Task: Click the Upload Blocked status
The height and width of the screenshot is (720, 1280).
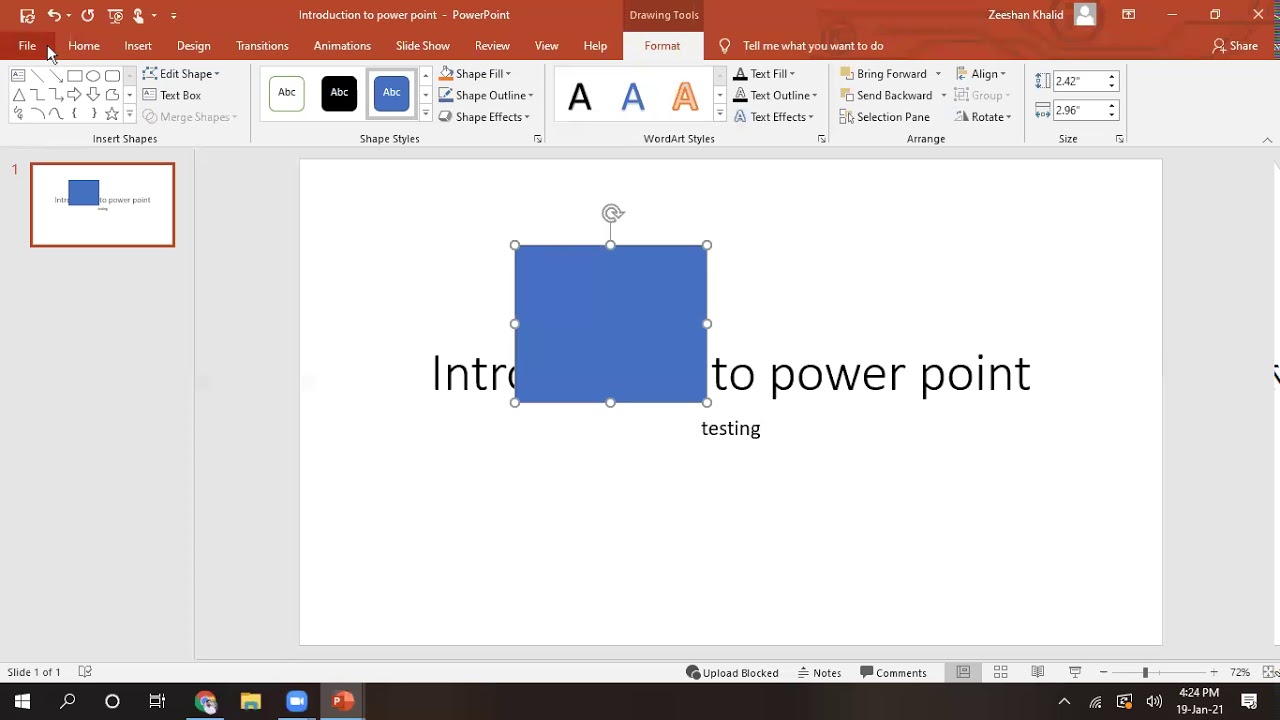Action: (732, 673)
